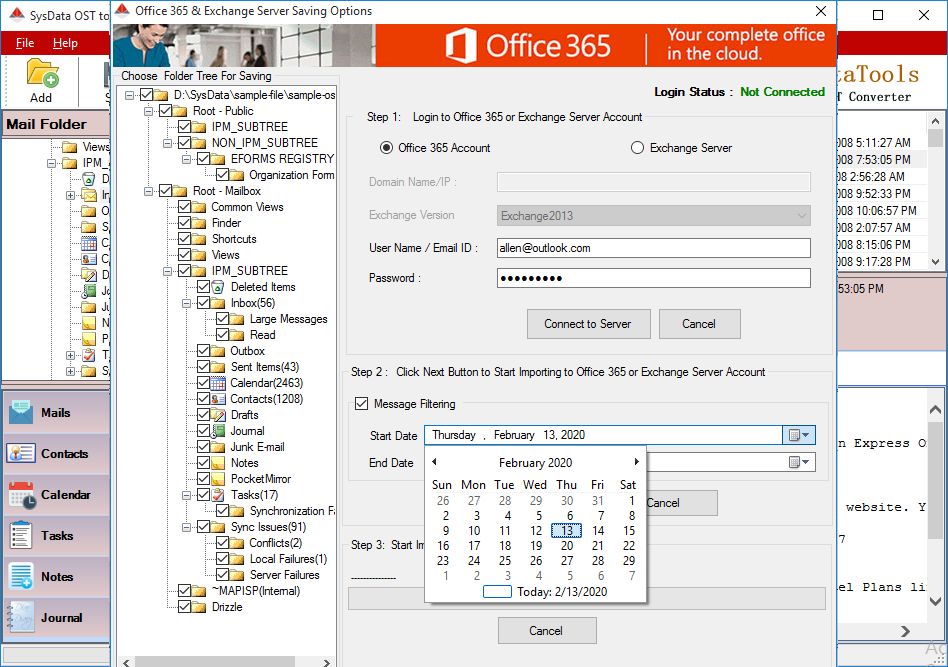948x667 pixels.
Task: Select the ~MAPISP(Internal) folder row
Action: point(255,591)
